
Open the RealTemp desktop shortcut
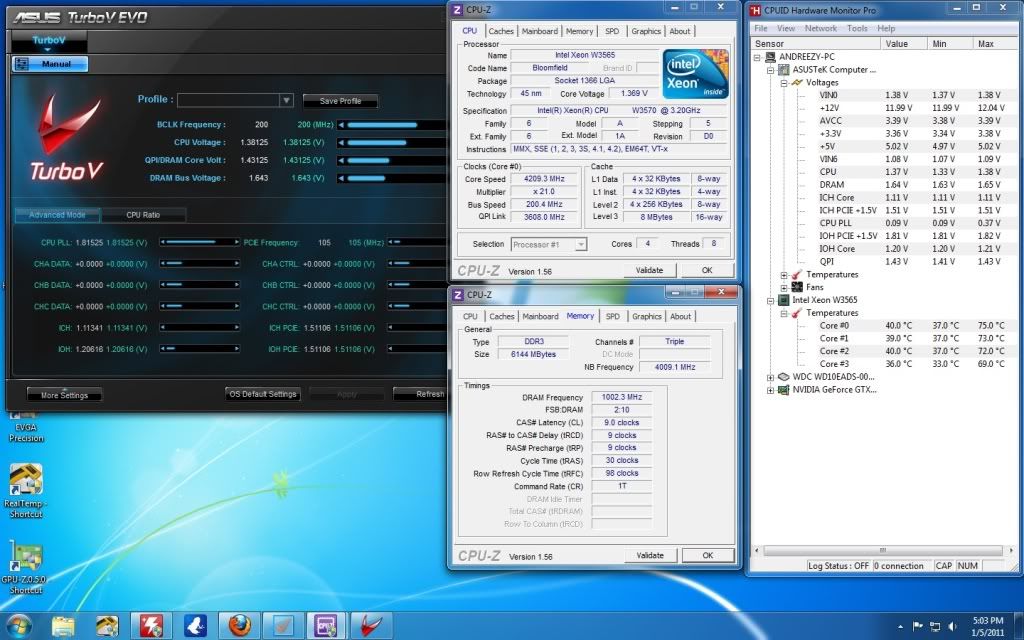pyautogui.click(x=25, y=491)
